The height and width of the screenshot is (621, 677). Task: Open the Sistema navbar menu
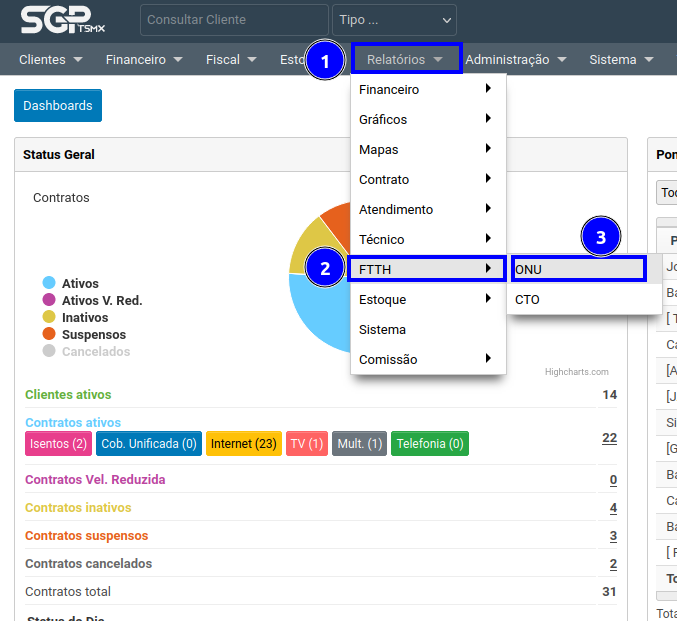tap(620, 60)
